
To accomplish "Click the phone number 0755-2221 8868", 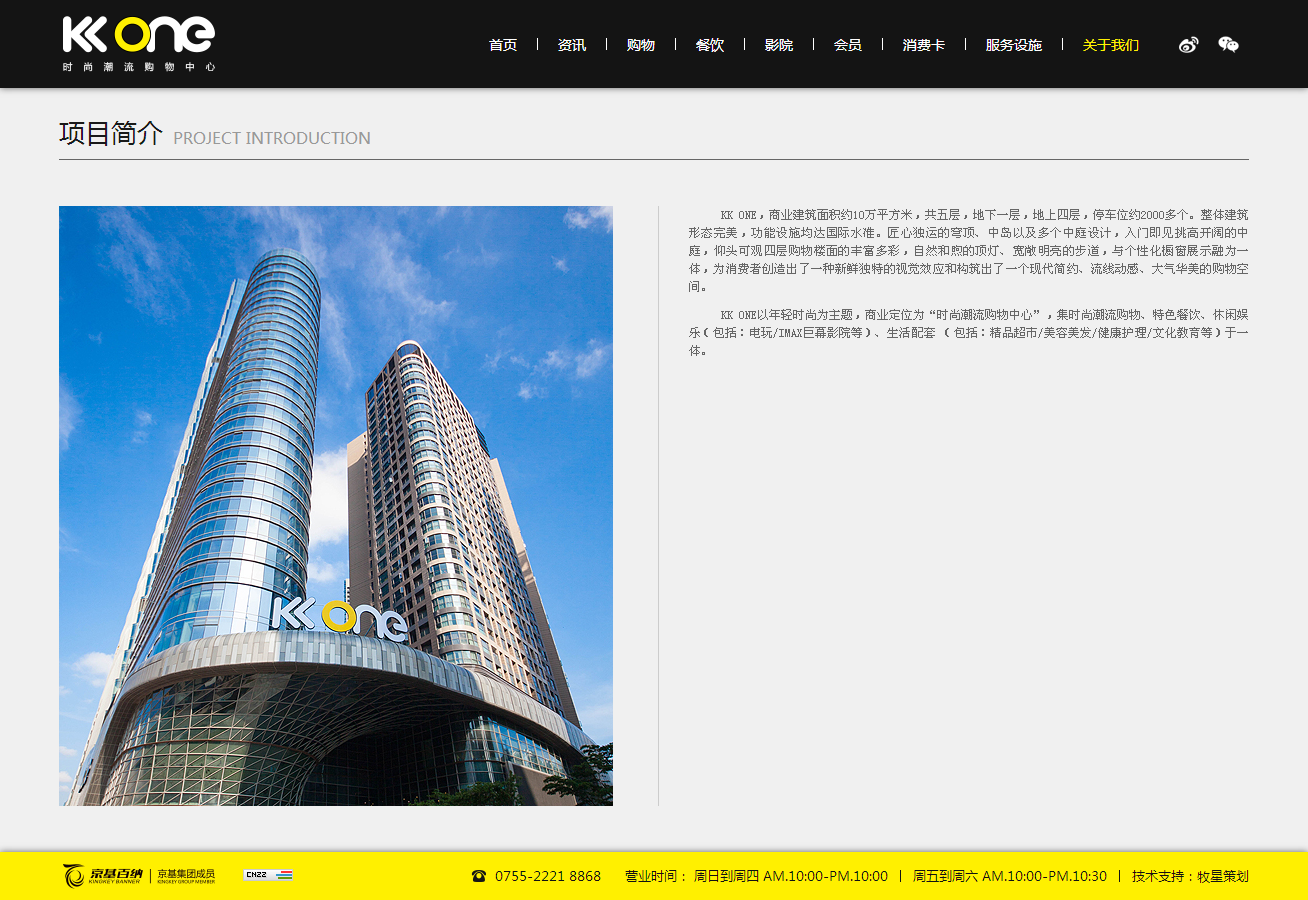I will (x=547, y=875).
